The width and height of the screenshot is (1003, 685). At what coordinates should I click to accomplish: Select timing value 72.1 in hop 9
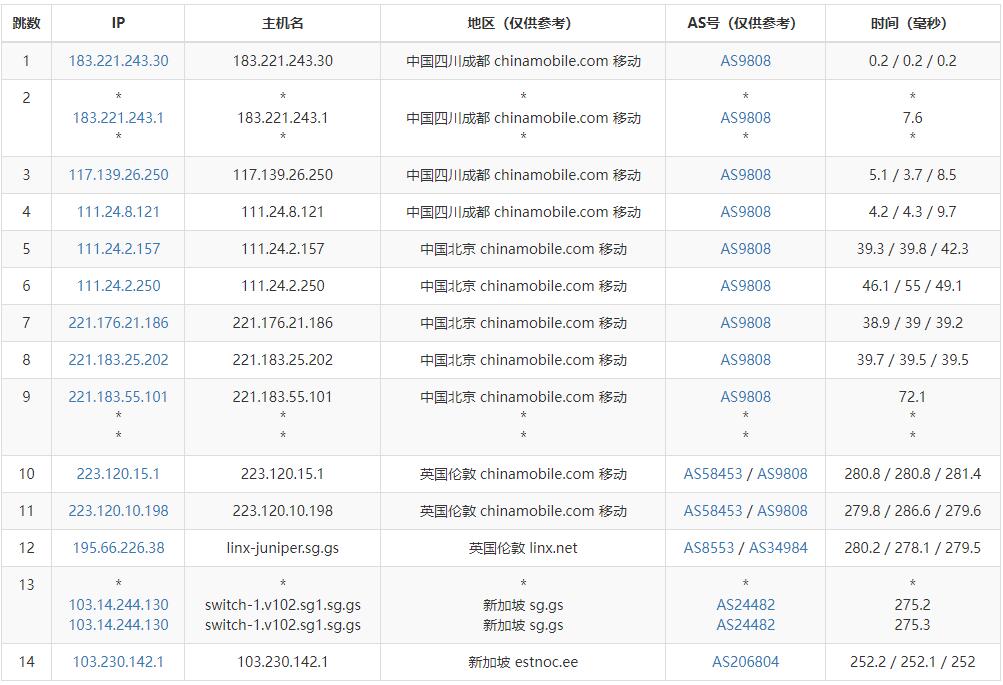click(x=912, y=397)
